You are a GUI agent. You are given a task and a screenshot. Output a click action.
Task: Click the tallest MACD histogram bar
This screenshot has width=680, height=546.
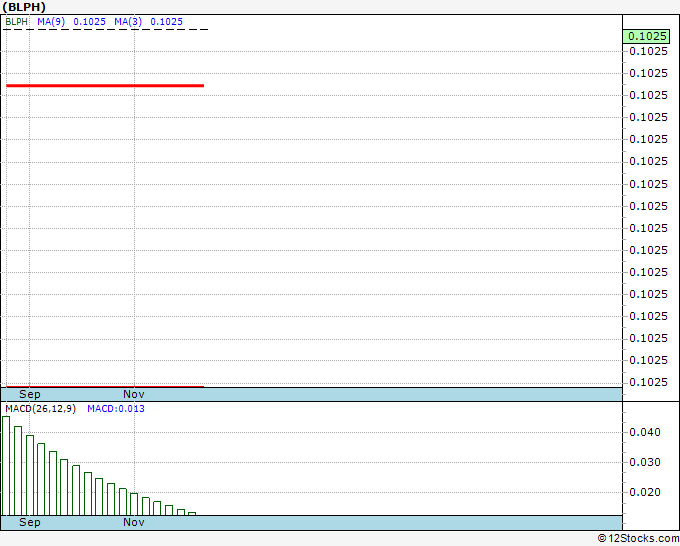point(6,466)
